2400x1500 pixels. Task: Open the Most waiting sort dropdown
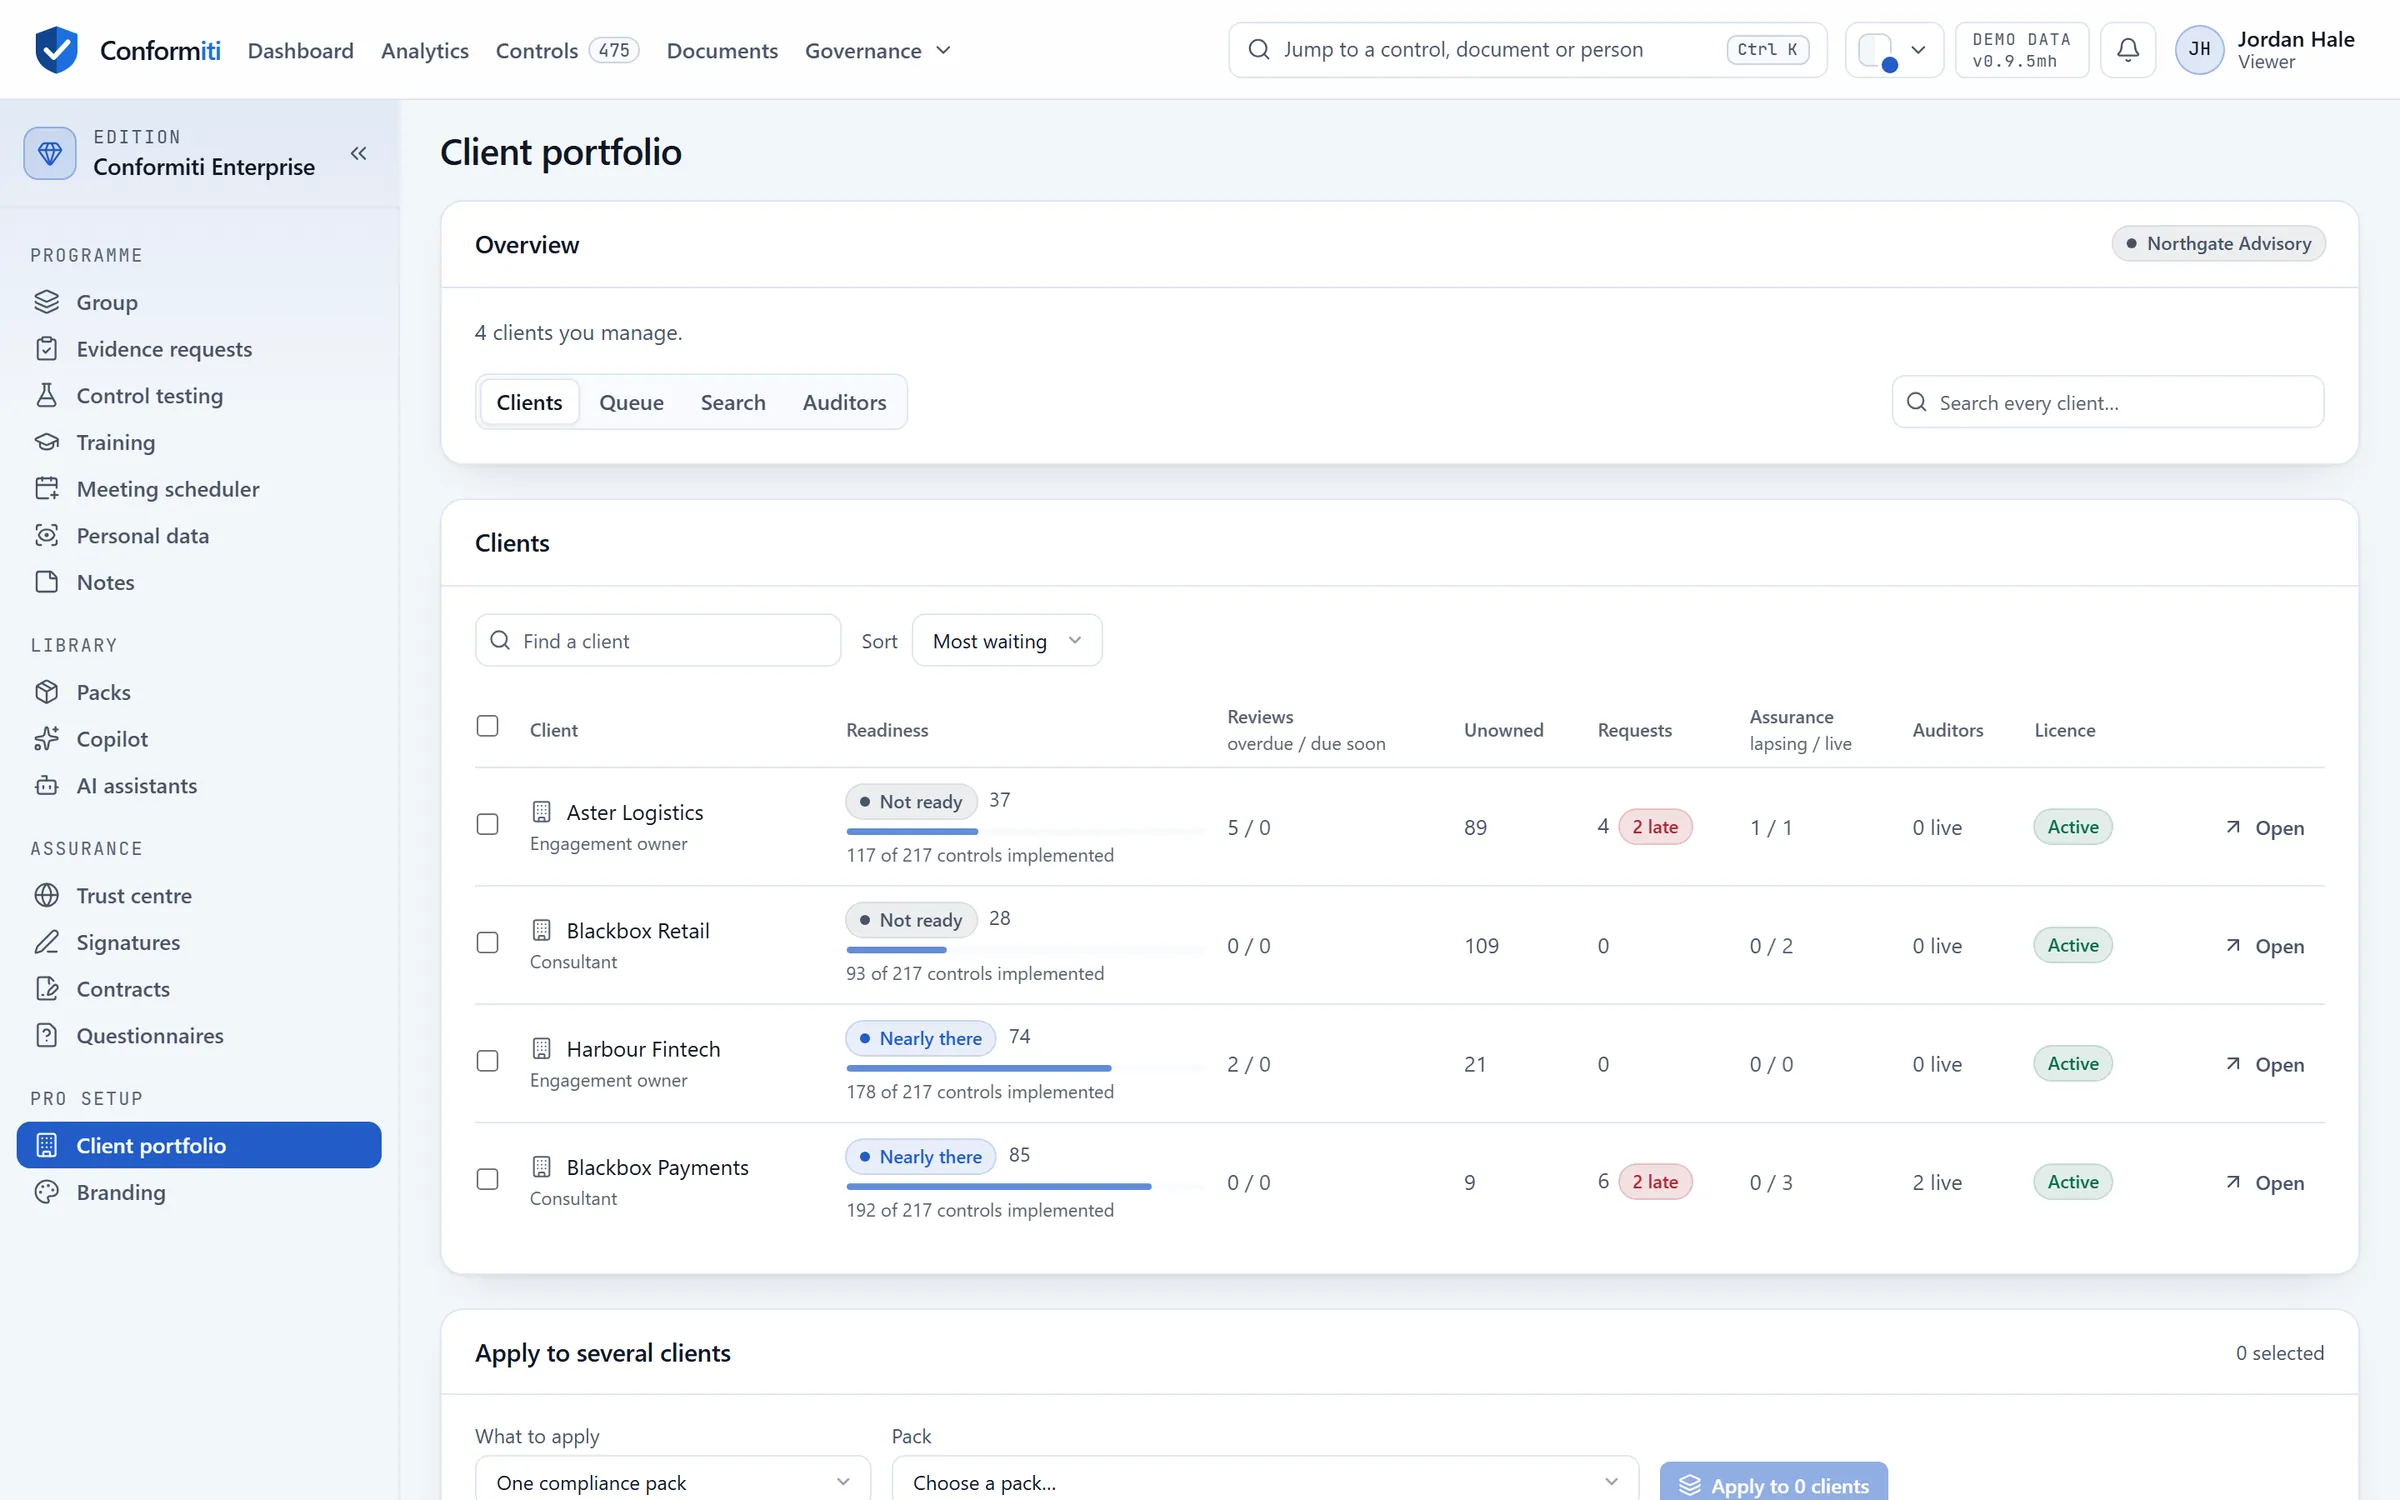(1007, 641)
